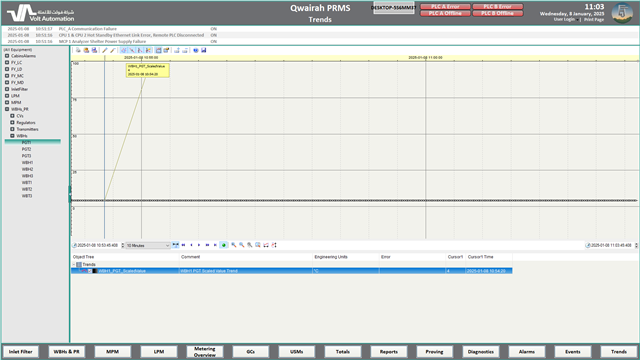Click the third magnifier zoom icon
640x360 pixels.
pyautogui.click(x=249, y=245)
